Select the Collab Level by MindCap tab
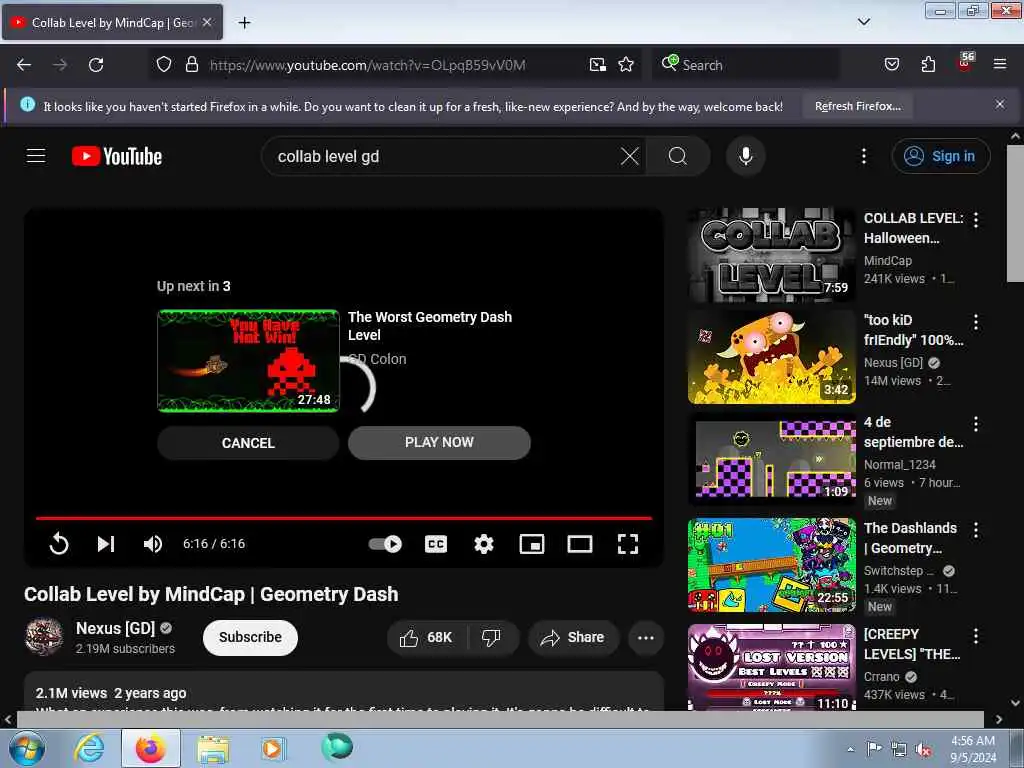The image size is (1024, 768). tap(112, 23)
